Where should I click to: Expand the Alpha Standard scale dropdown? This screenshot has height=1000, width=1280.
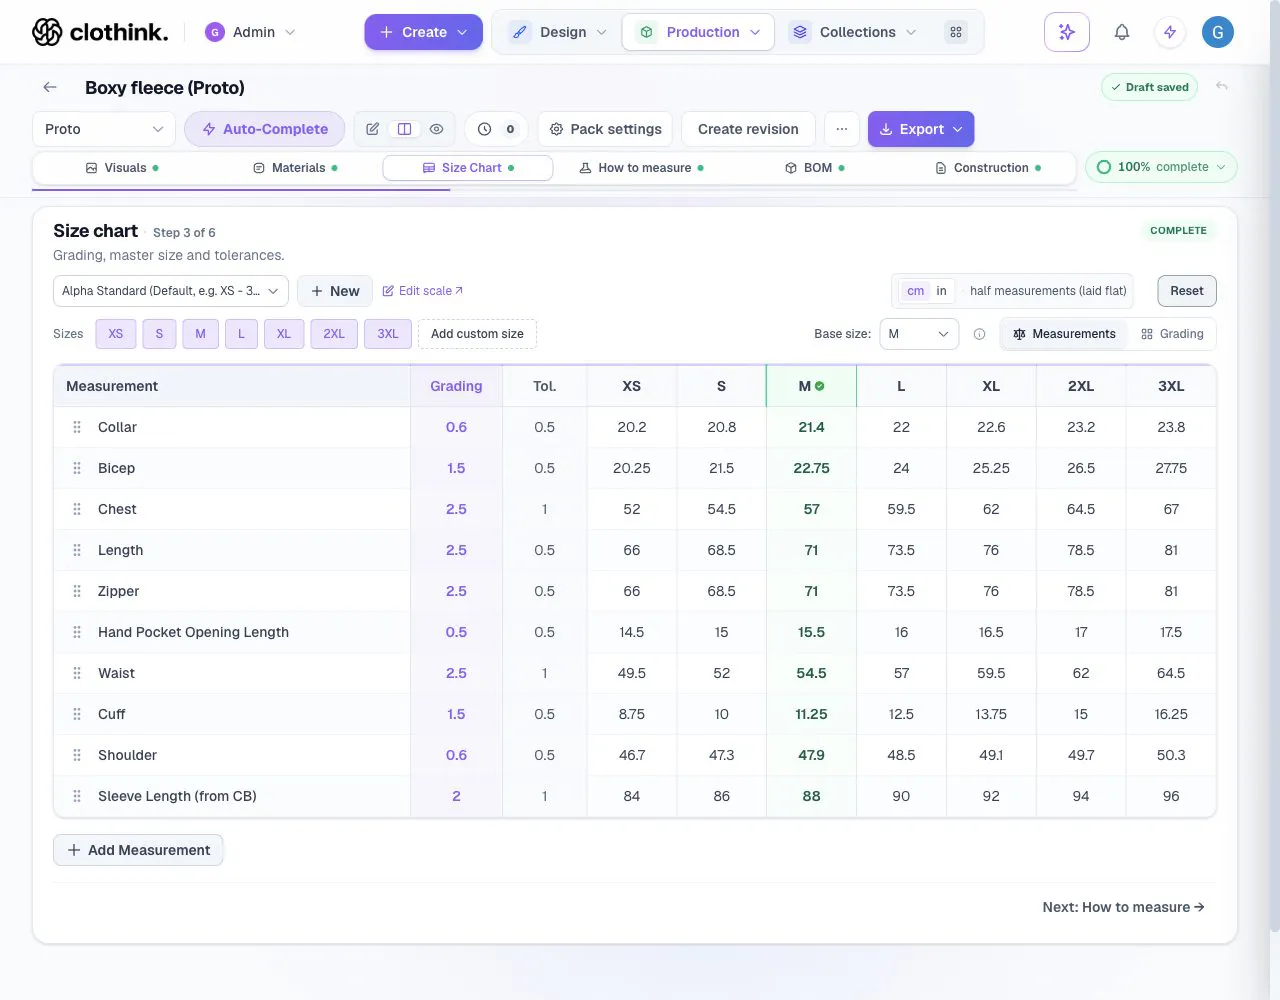point(171,291)
